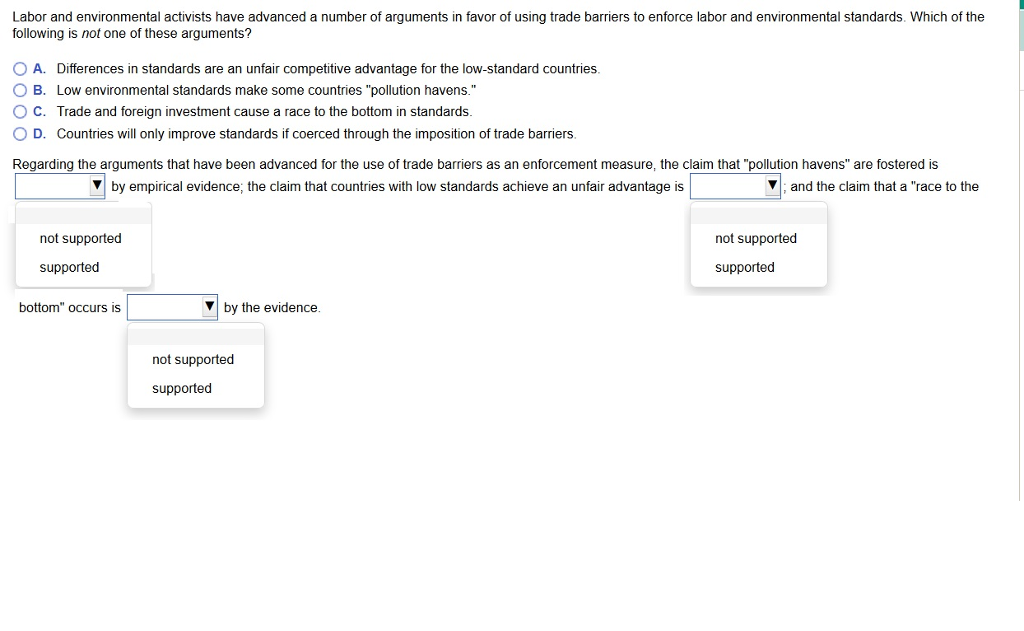Screen dimensions: 1024x631
Task: Pick "supported" in the race-to-bottom list
Action: click(x=182, y=389)
